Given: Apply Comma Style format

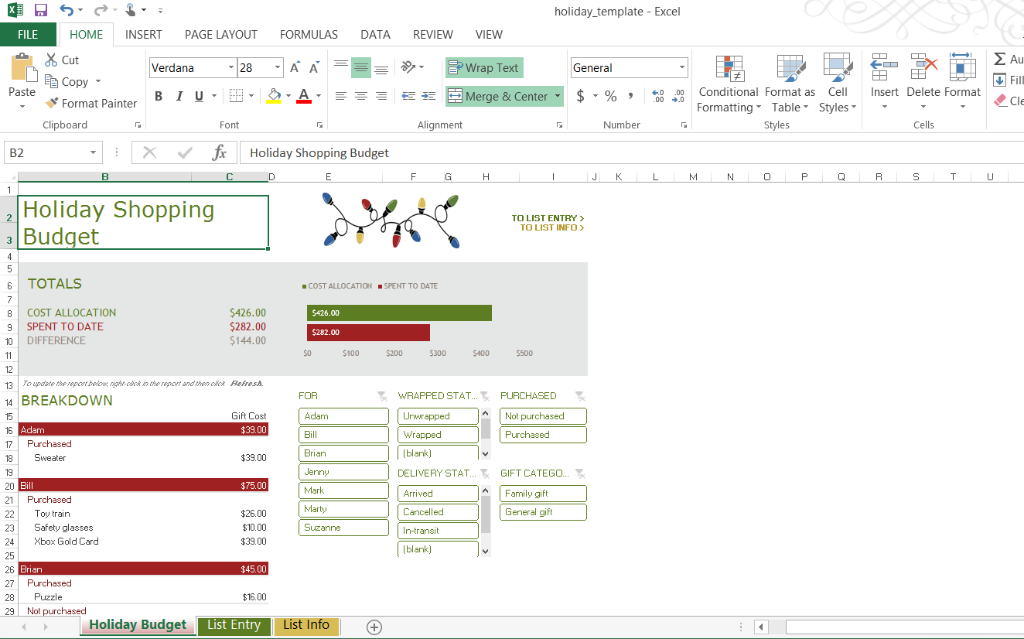Looking at the screenshot, I should 630,96.
